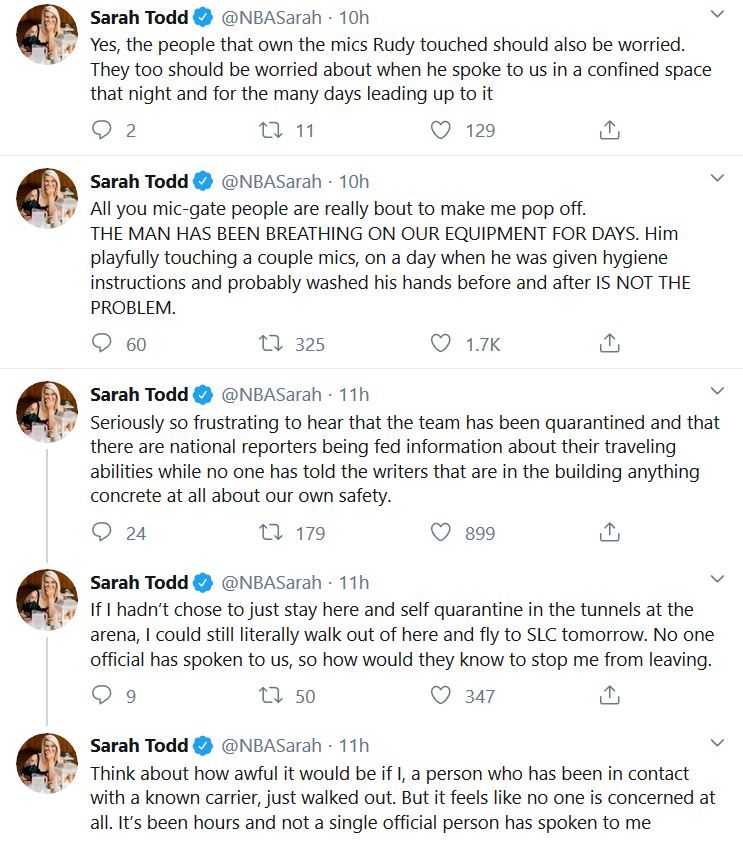Expand the 'mic-gate people' tweet menu chevron
Viewport: 743px width, 846px height.
(717, 178)
